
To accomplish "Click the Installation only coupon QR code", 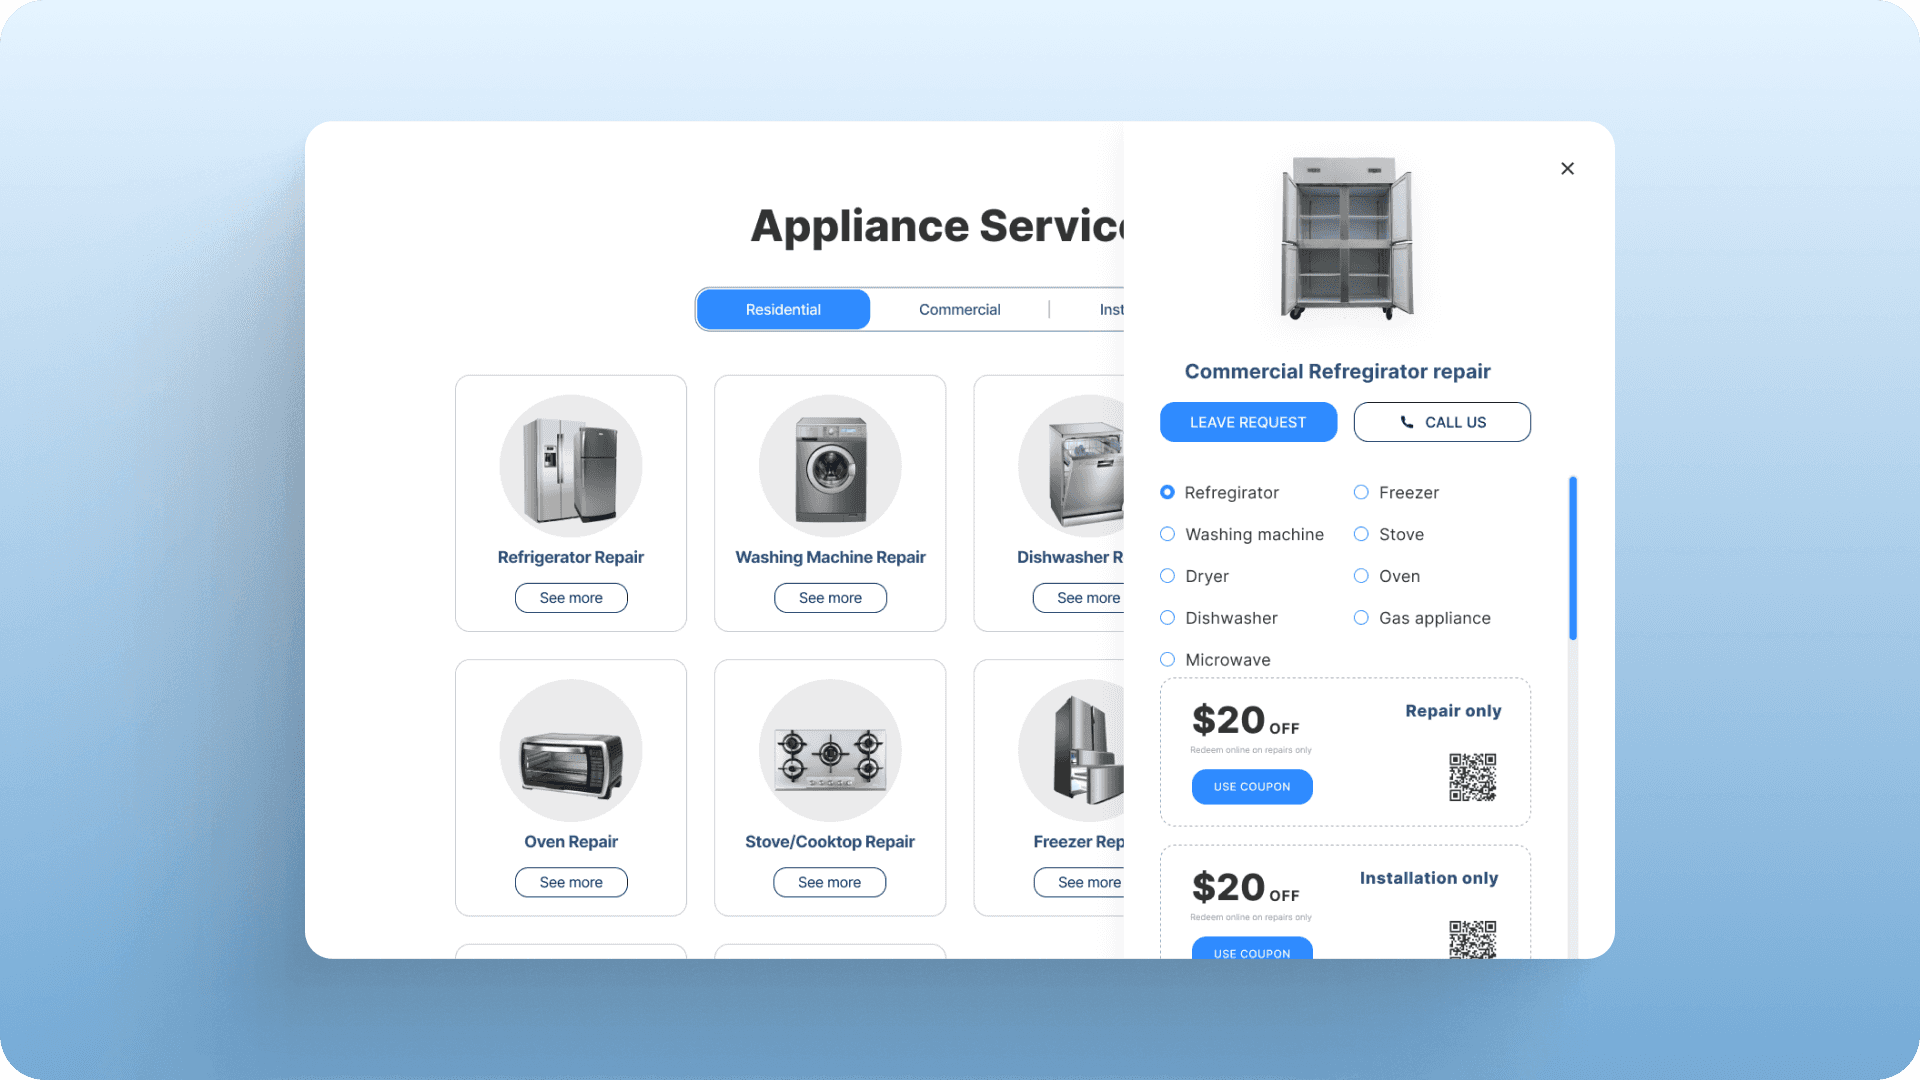I will coord(1472,938).
